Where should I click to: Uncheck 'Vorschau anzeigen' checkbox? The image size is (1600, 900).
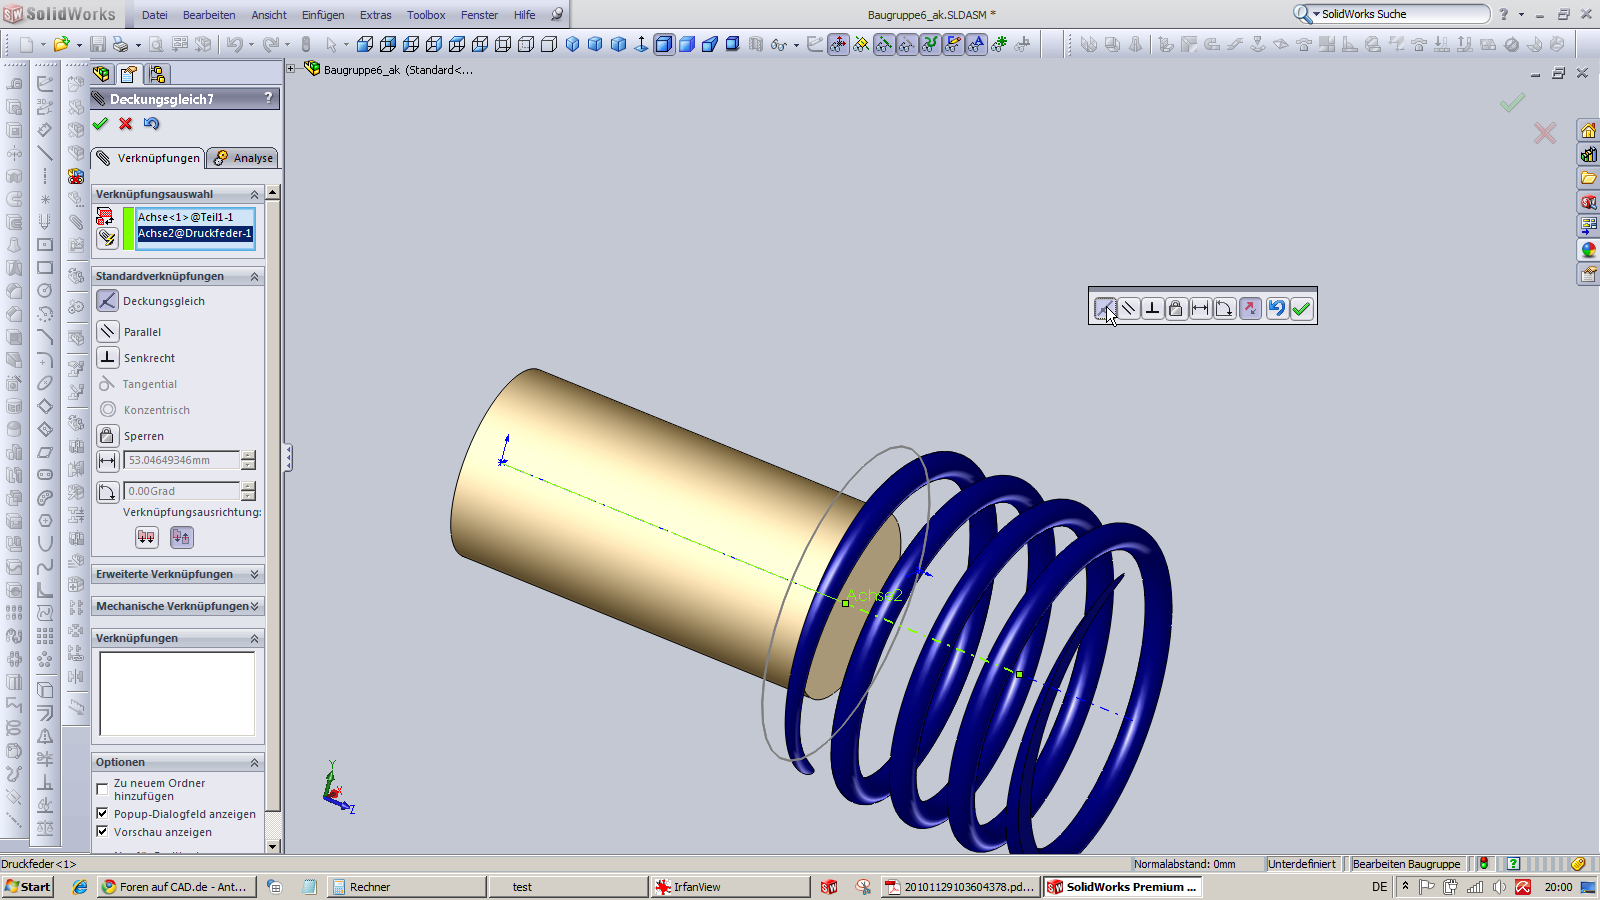(102, 832)
